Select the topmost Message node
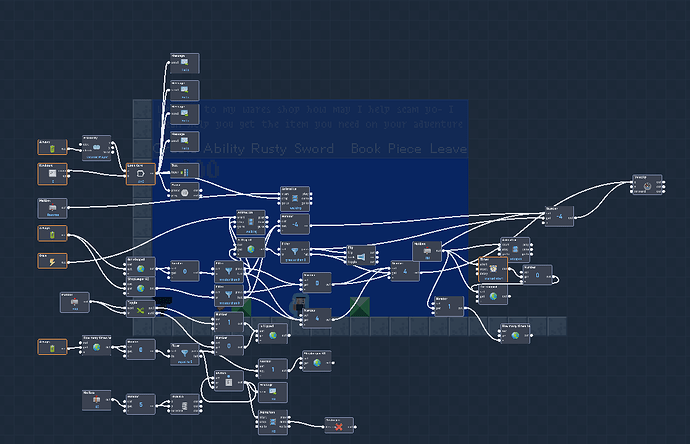The height and width of the screenshot is (444, 690). point(184,63)
